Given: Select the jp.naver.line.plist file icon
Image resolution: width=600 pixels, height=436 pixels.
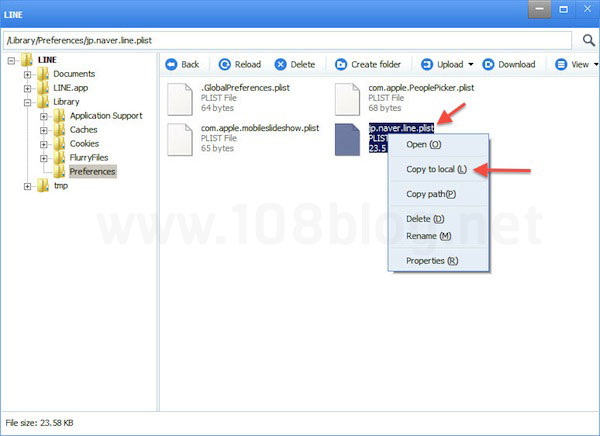Looking at the screenshot, I should 347,140.
